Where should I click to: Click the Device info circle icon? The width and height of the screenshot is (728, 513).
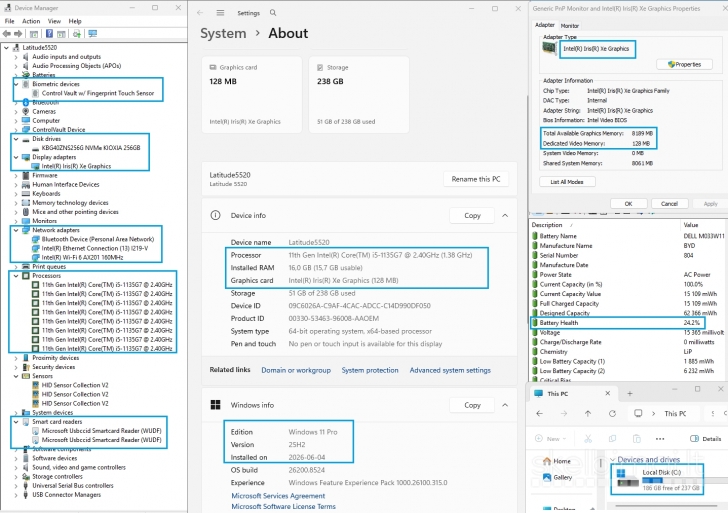click(x=215, y=215)
